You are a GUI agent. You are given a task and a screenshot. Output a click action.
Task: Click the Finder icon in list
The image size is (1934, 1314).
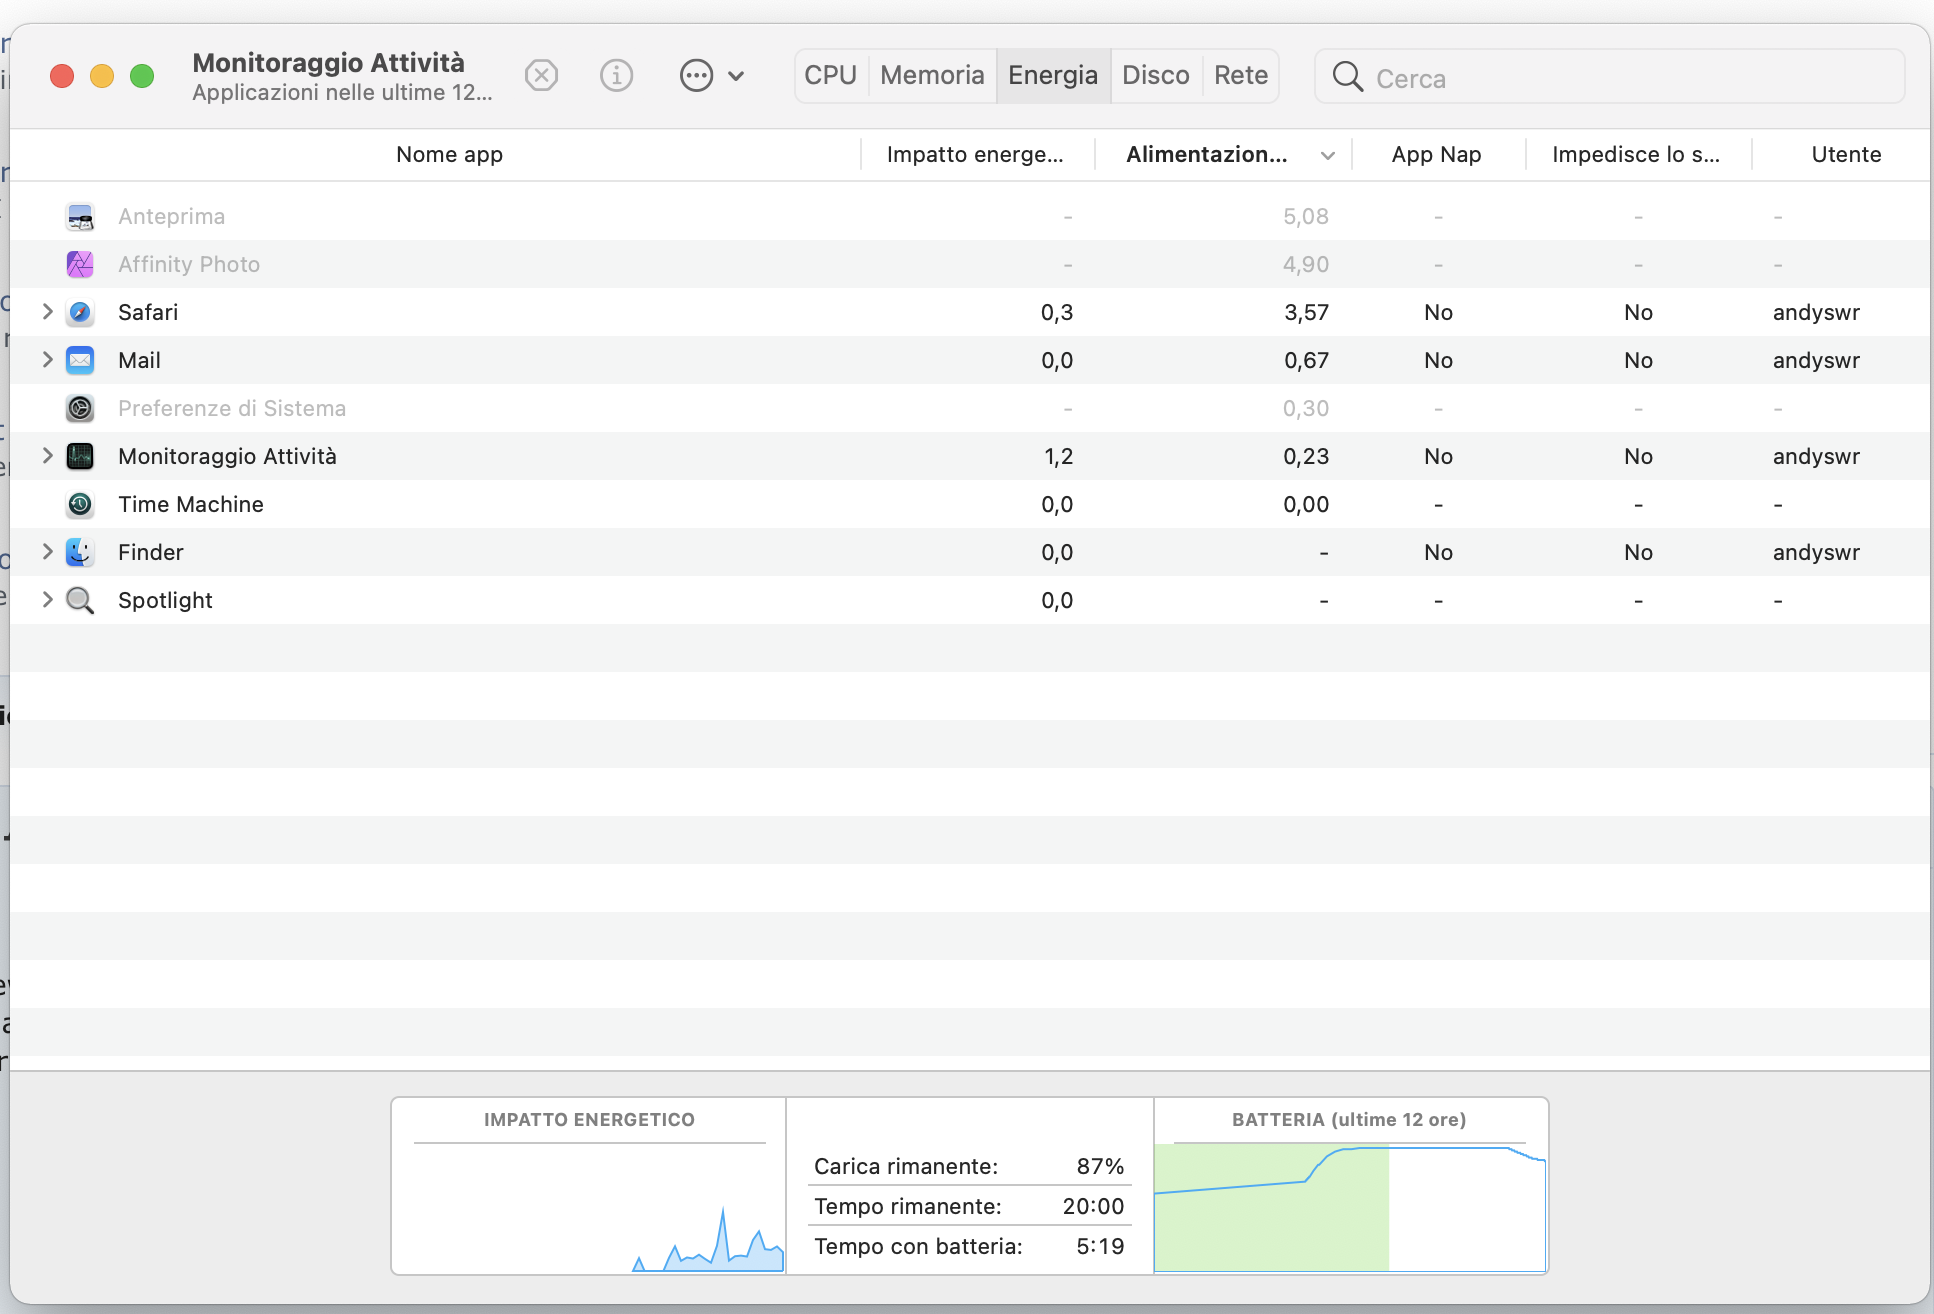point(80,553)
